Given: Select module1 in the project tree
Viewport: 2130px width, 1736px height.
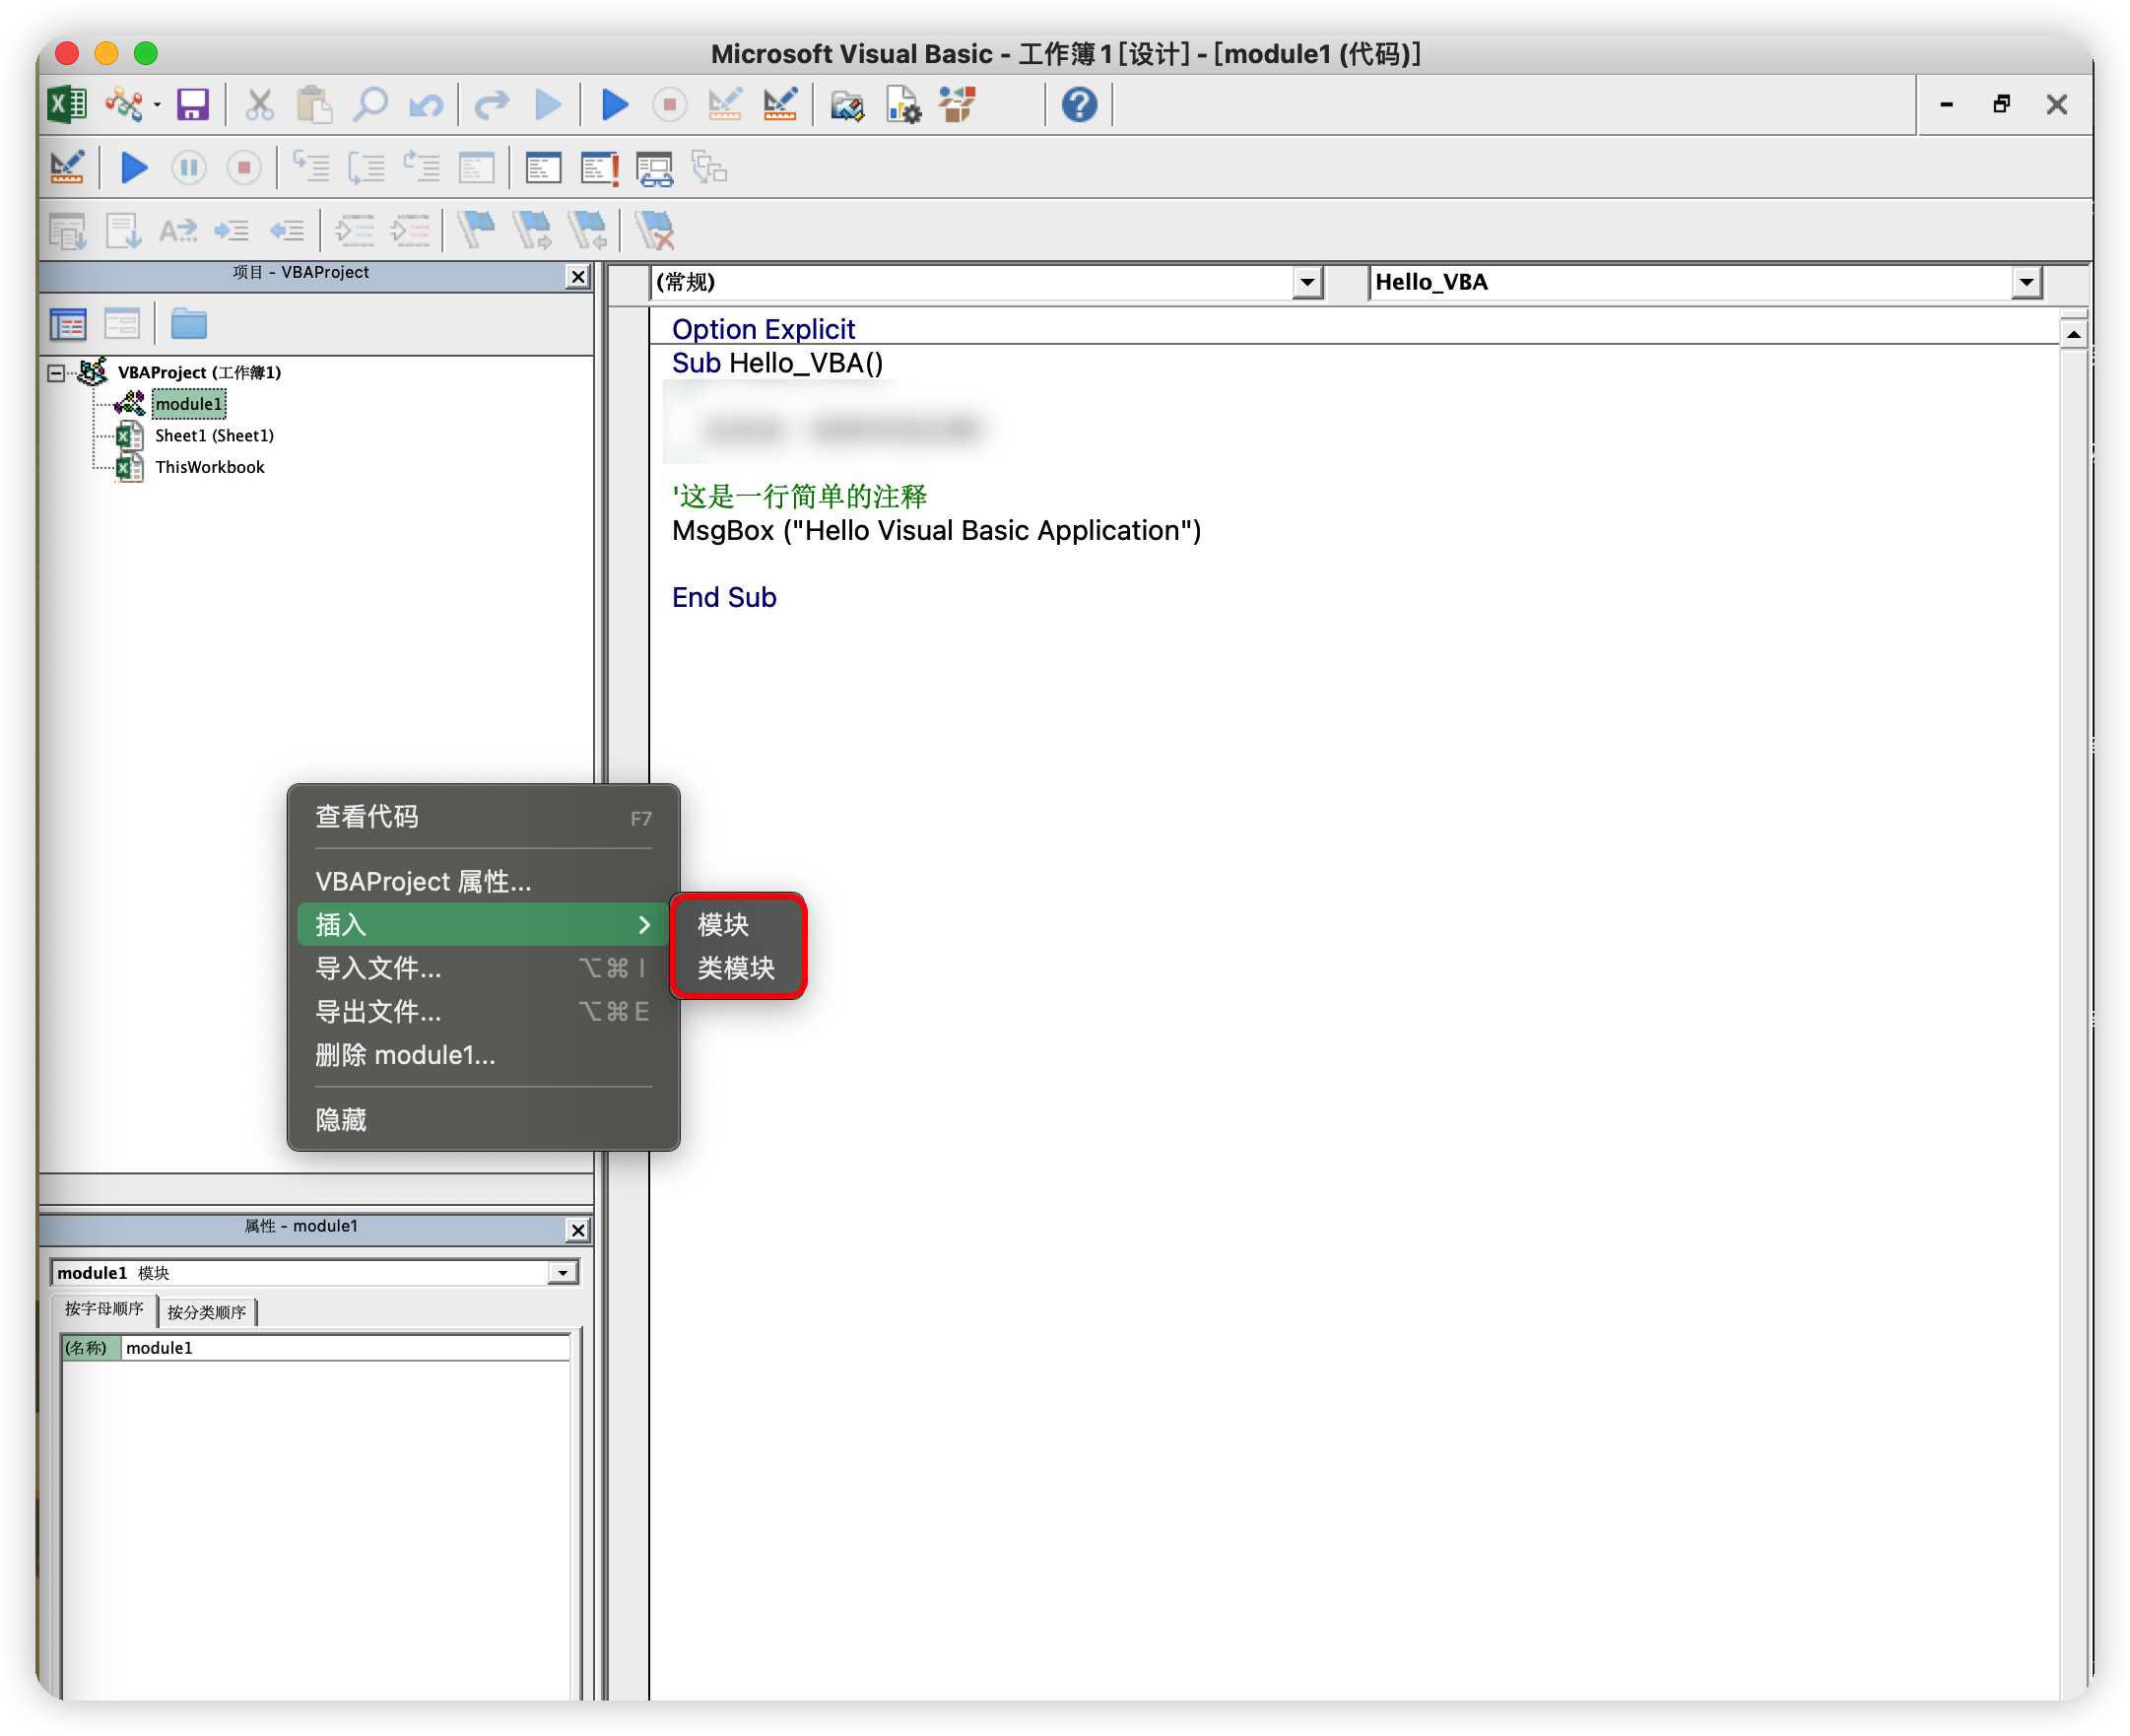Looking at the screenshot, I should [189, 404].
